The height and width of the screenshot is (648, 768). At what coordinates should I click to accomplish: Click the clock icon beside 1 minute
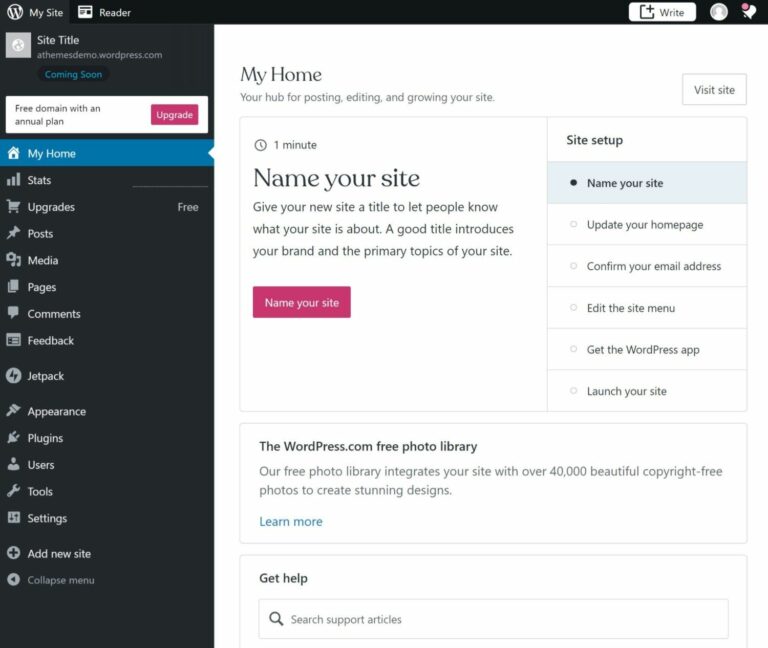click(261, 145)
